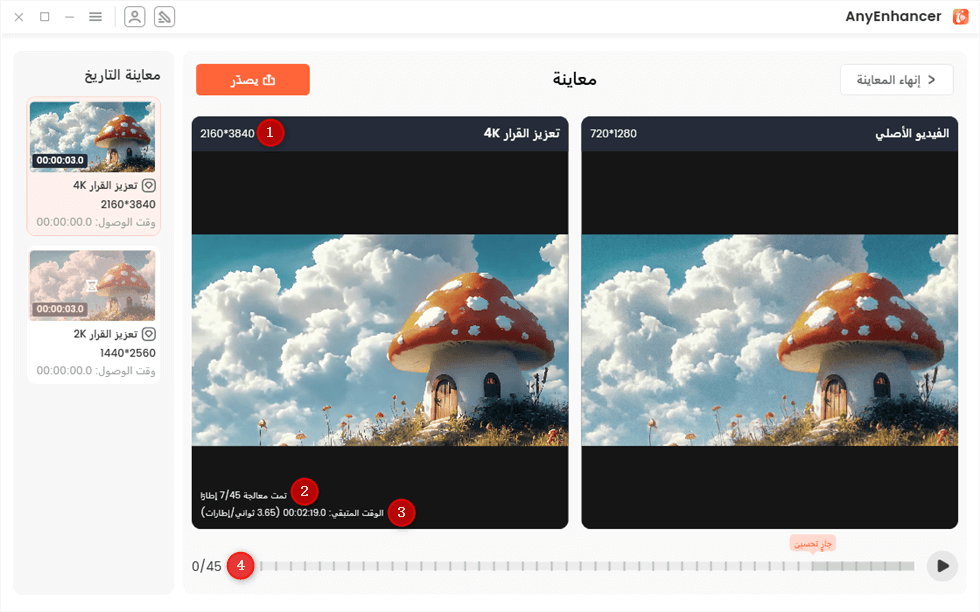Click the AnyEnhancer logo icon
This screenshot has width=980, height=612.
click(x=960, y=17)
